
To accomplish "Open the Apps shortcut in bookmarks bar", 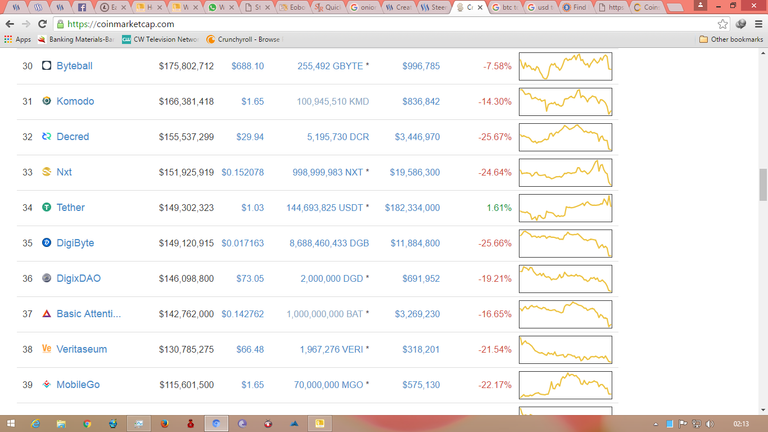I will coord(18,39).
